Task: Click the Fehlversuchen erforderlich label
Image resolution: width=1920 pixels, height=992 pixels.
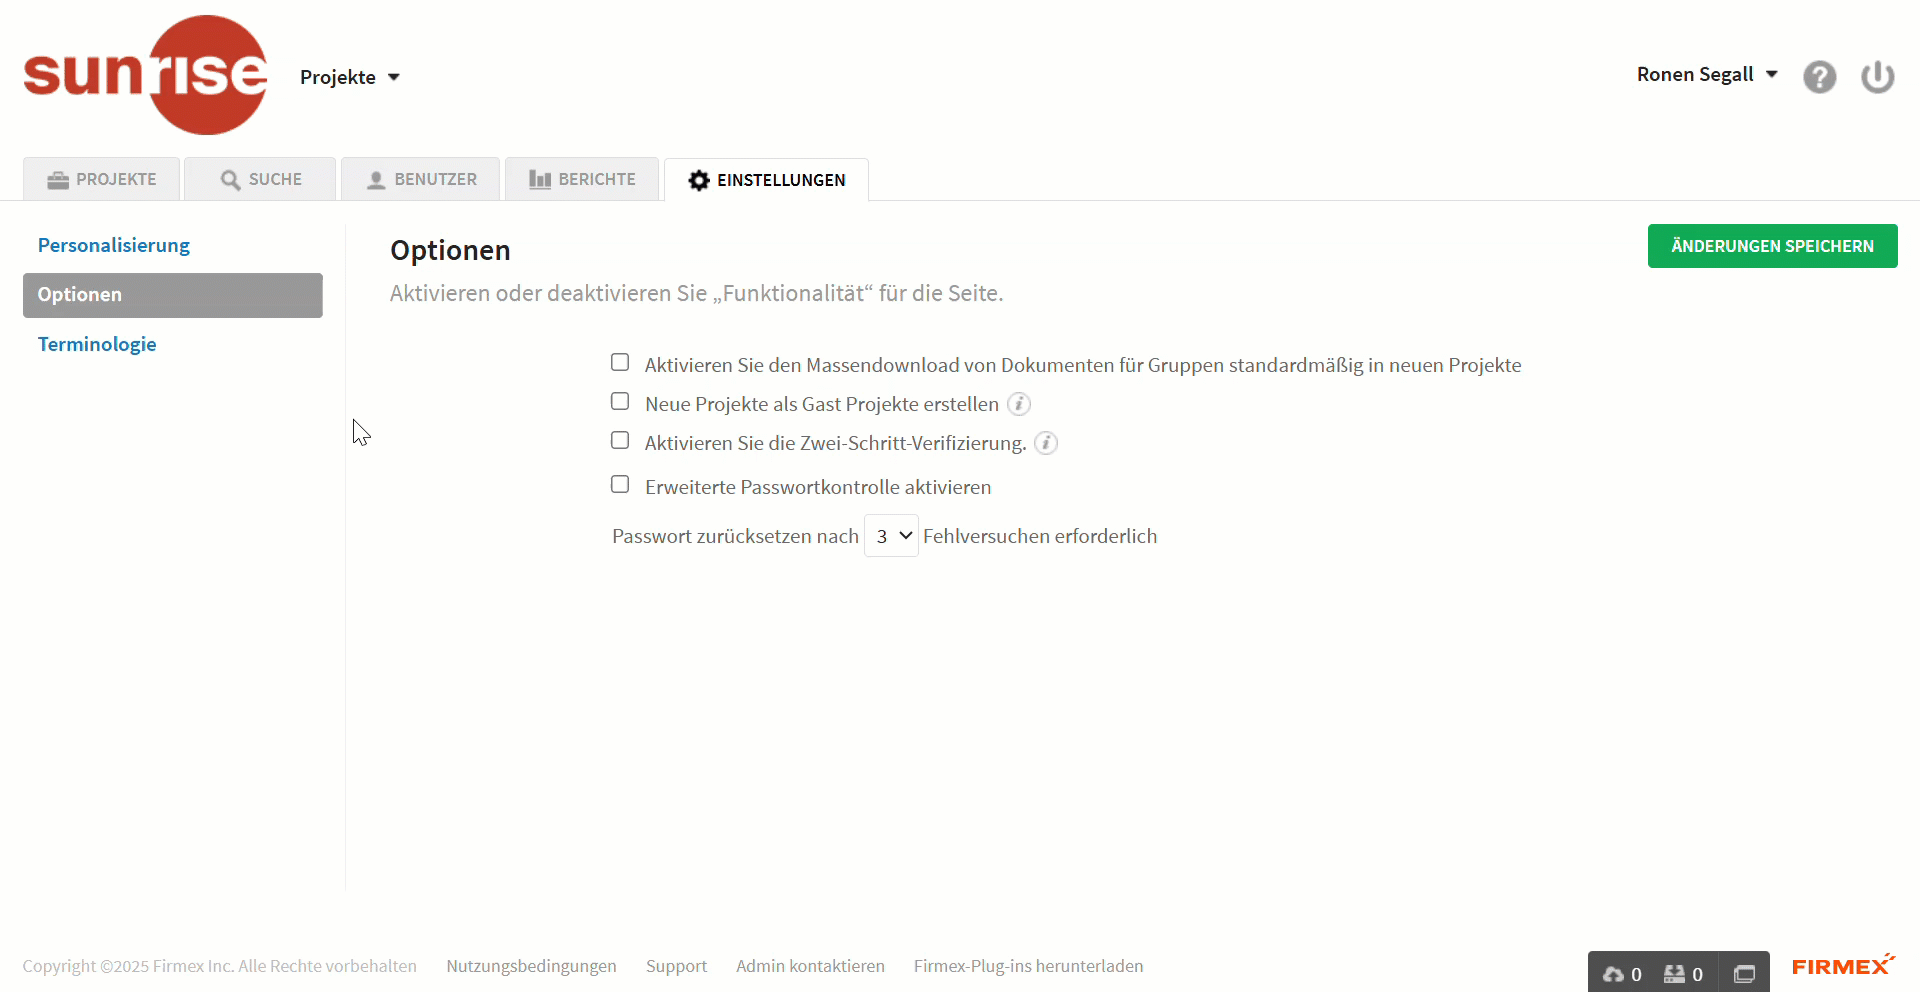Action: pos(1040,536)
